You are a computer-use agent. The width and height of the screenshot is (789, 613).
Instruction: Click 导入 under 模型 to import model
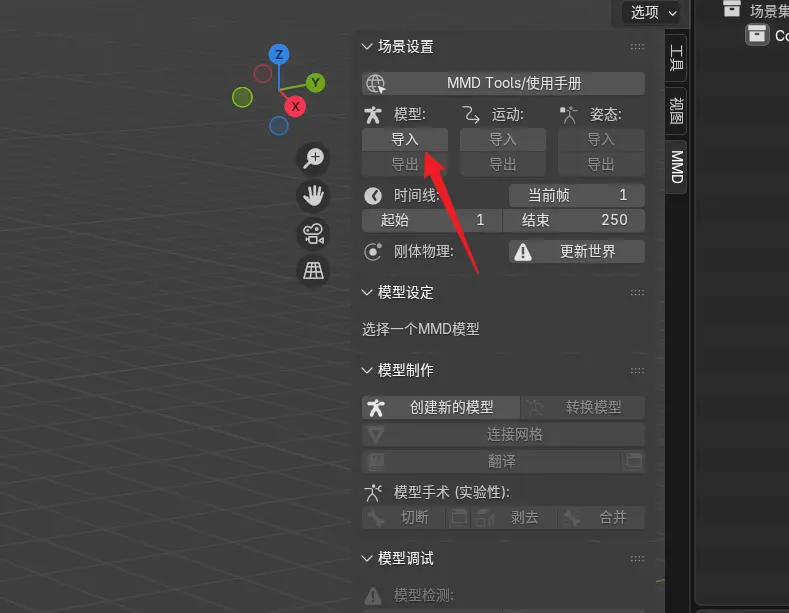coord(405,139)
